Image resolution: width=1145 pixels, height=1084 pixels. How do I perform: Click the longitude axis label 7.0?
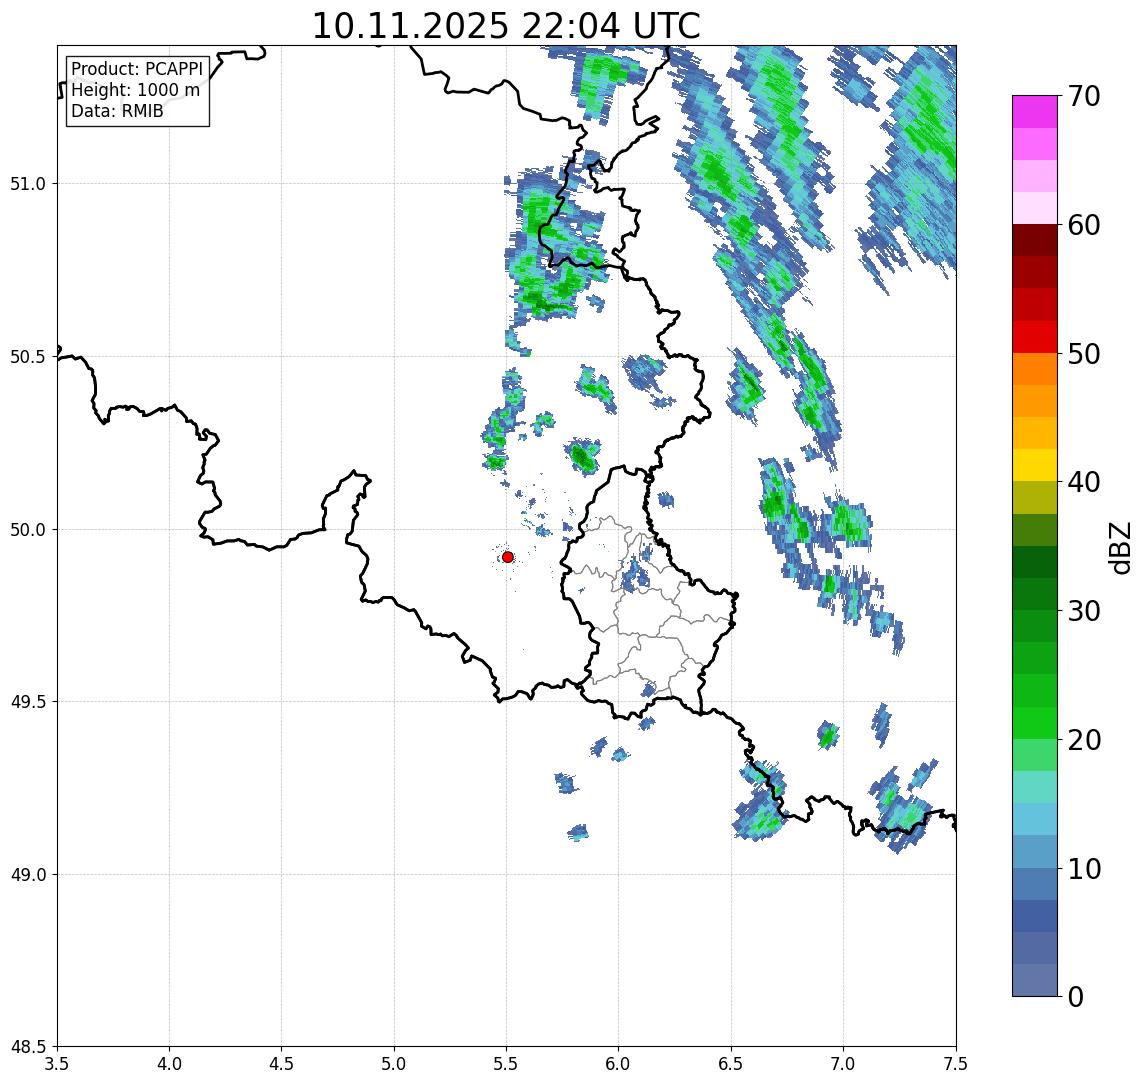(843, 1064)
